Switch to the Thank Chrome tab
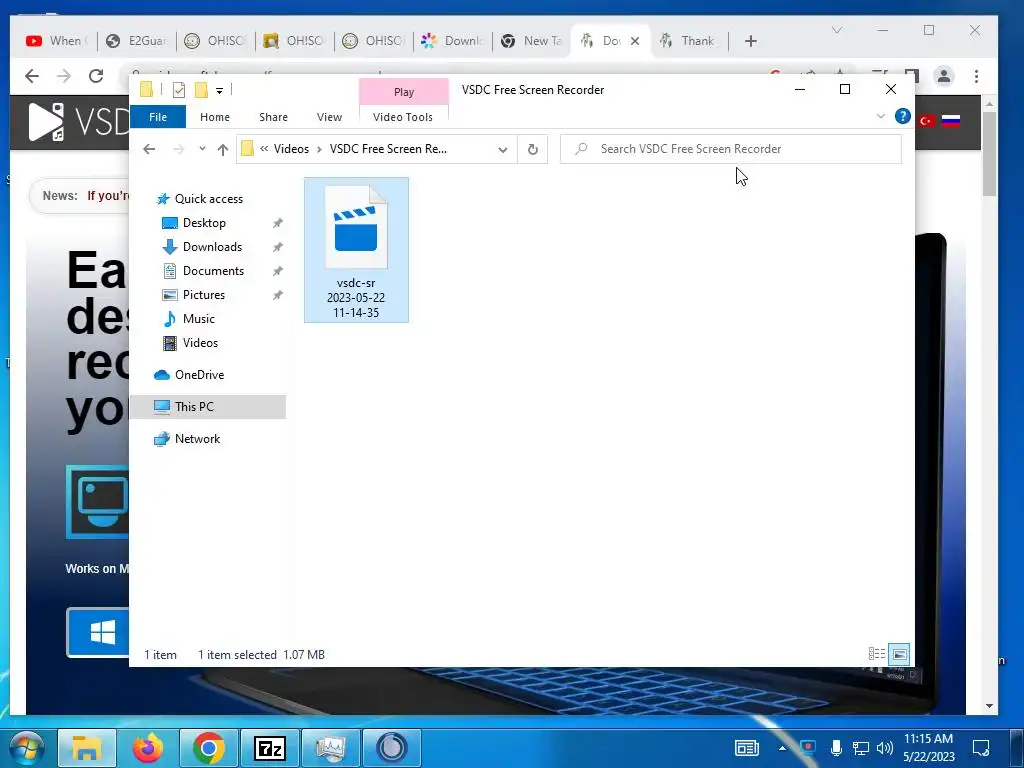1024x768 pixels. click(689, 41)
